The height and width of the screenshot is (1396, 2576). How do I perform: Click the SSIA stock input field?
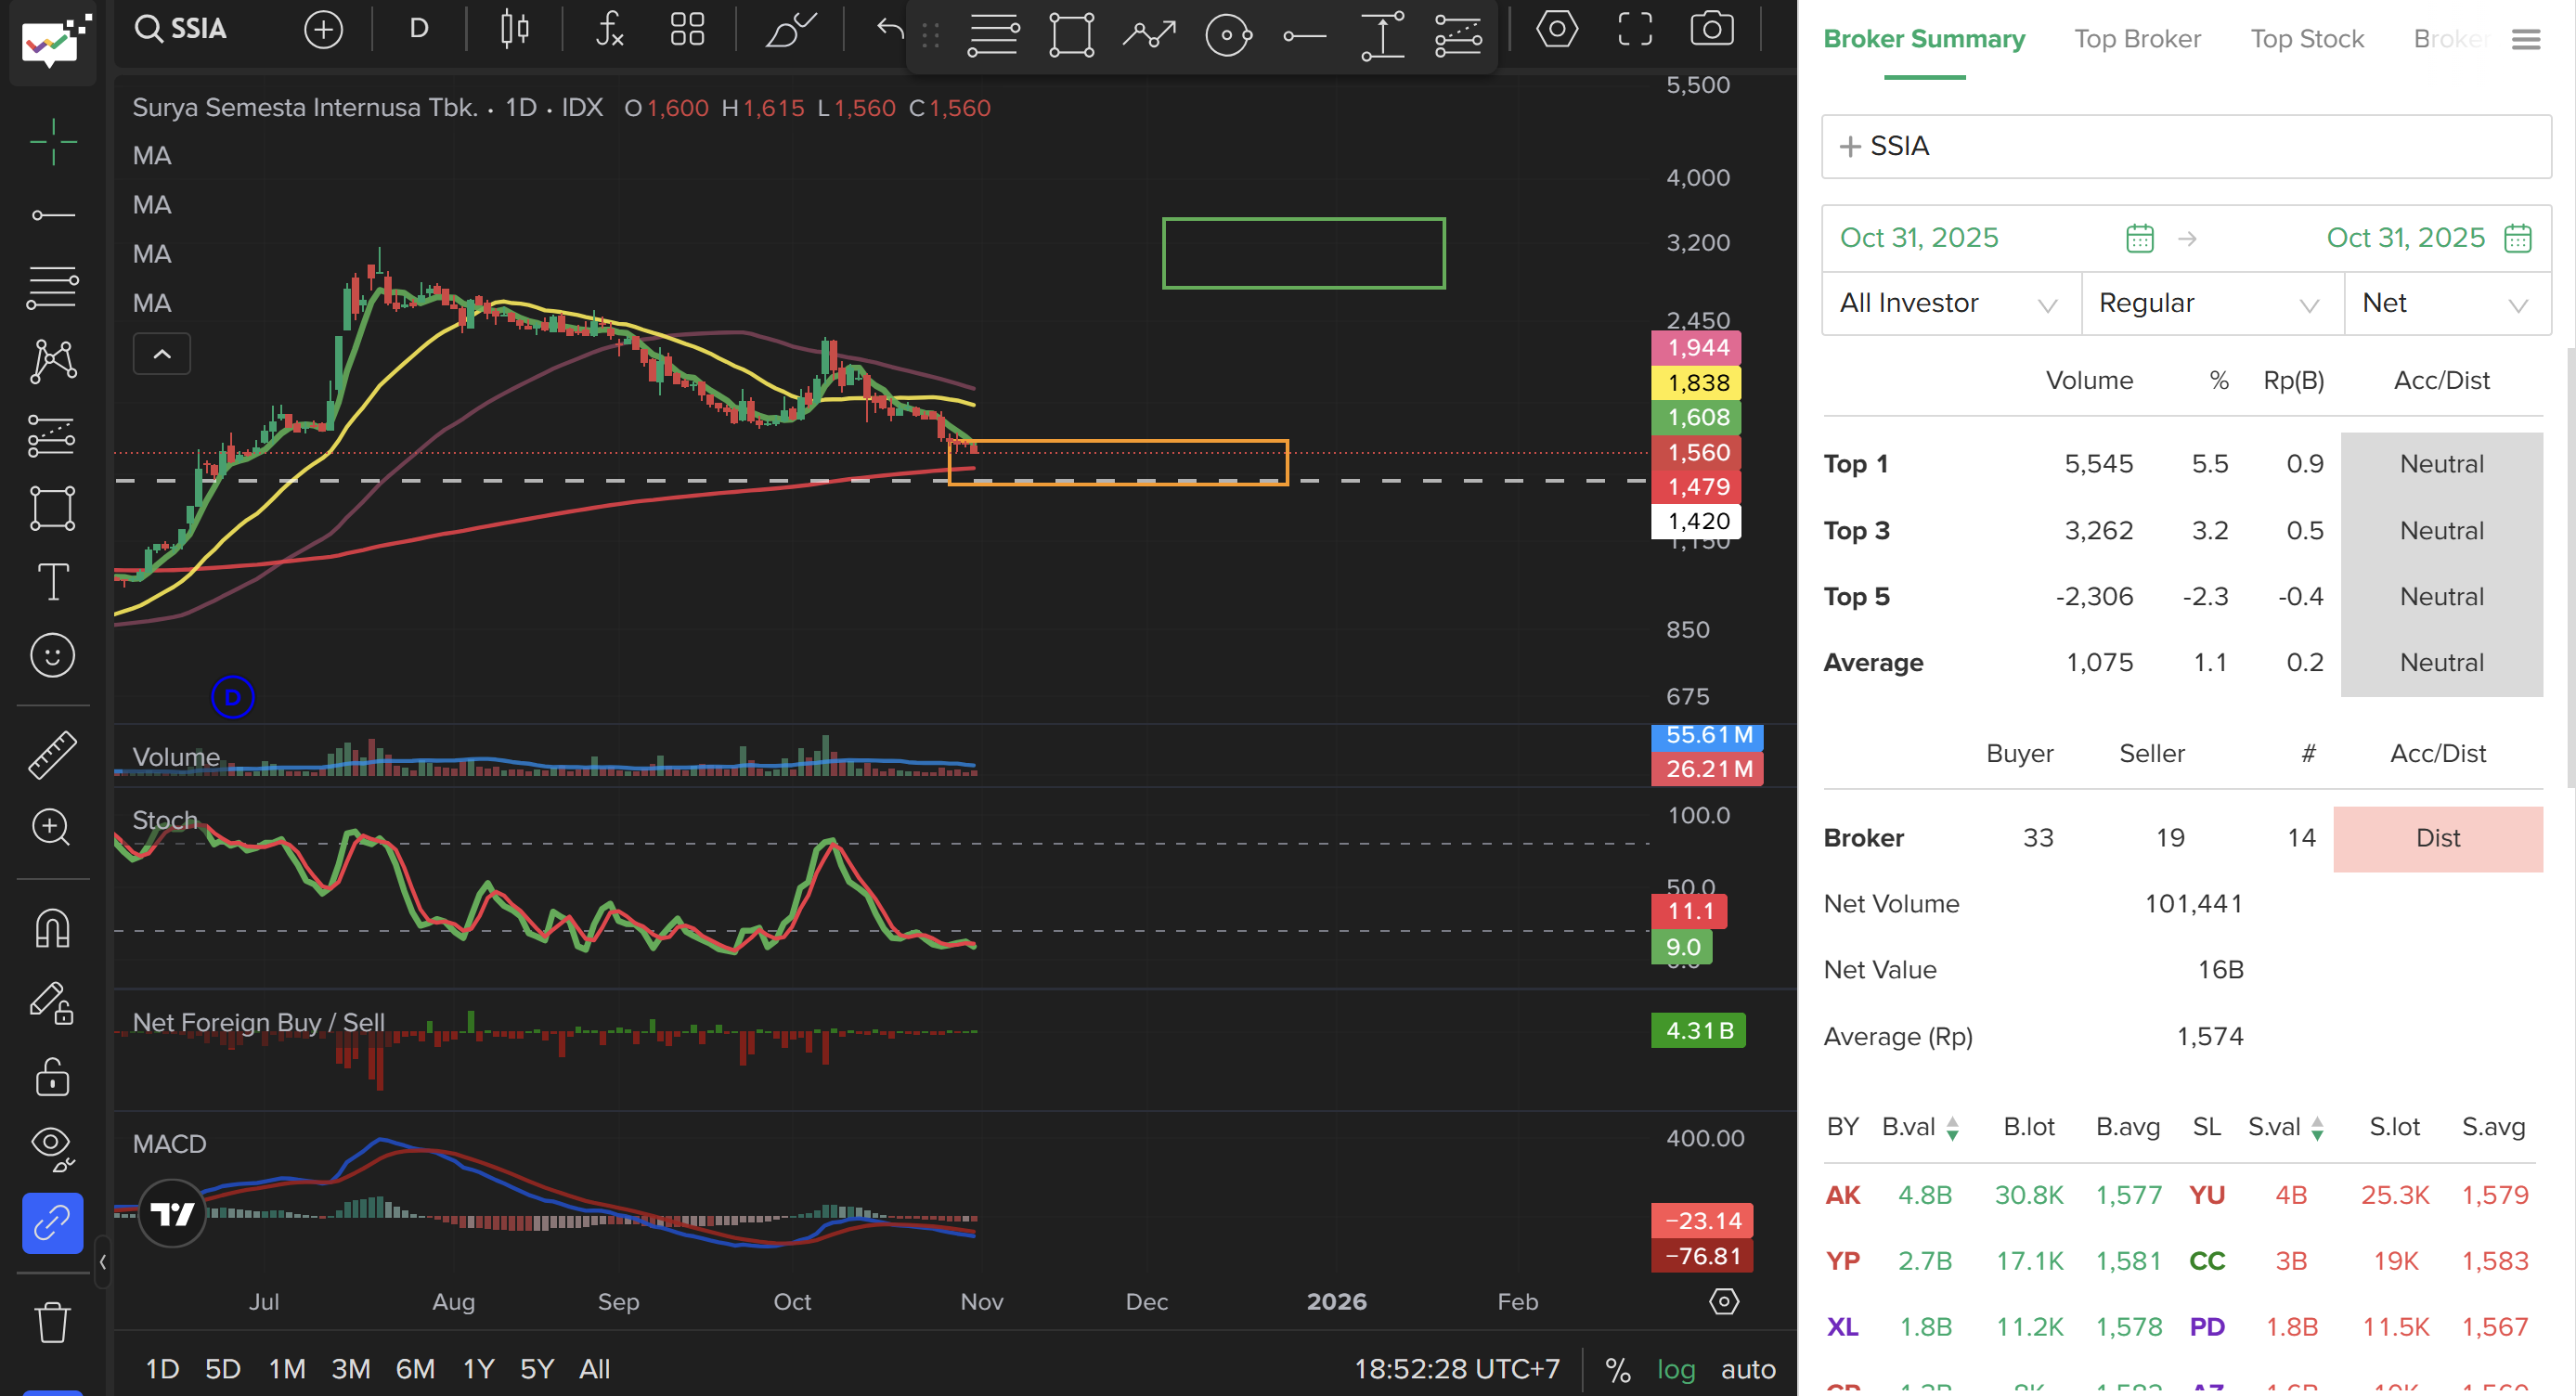pos(2186,146)
